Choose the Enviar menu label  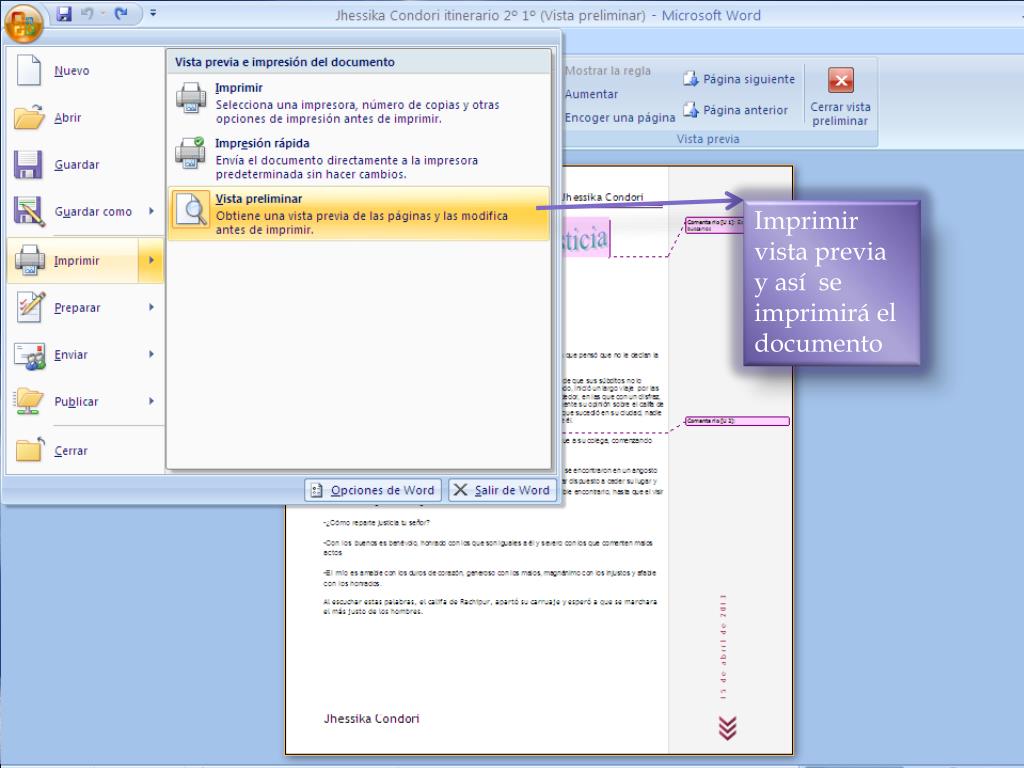tap(71, 355)
